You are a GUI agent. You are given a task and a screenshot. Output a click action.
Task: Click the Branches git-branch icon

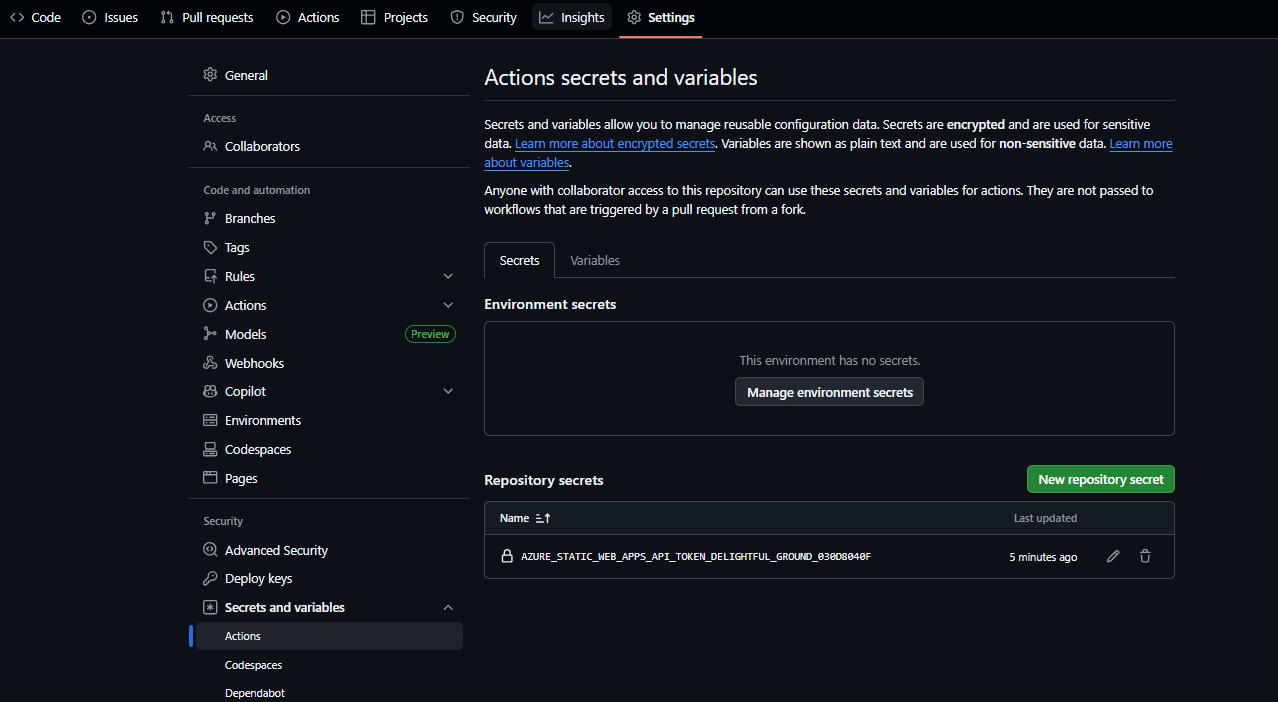coord(210,218)
